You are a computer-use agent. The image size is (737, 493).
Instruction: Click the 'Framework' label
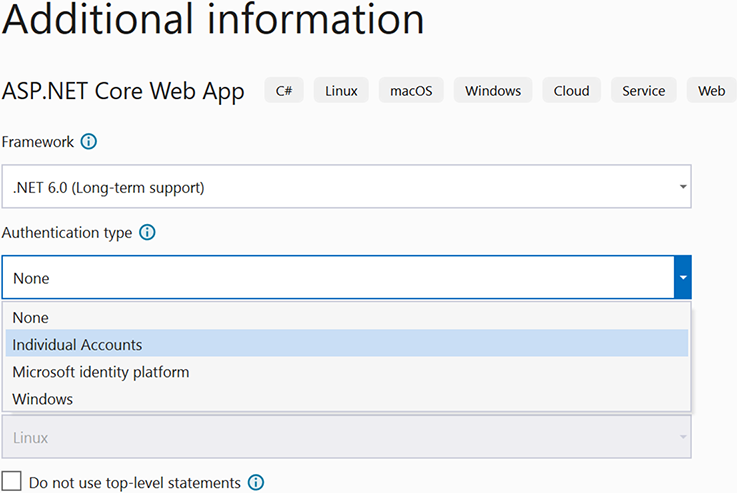(38, 141)
